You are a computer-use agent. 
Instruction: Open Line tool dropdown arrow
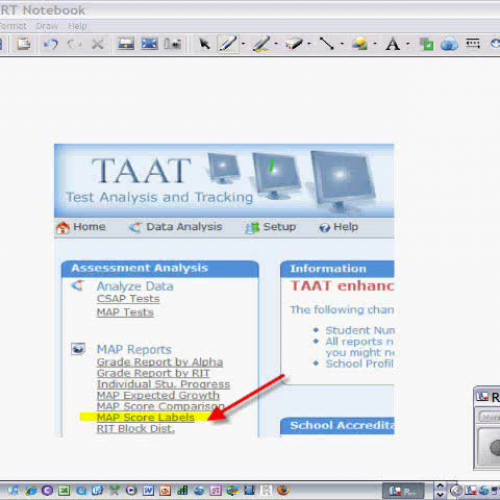[342, 44]
